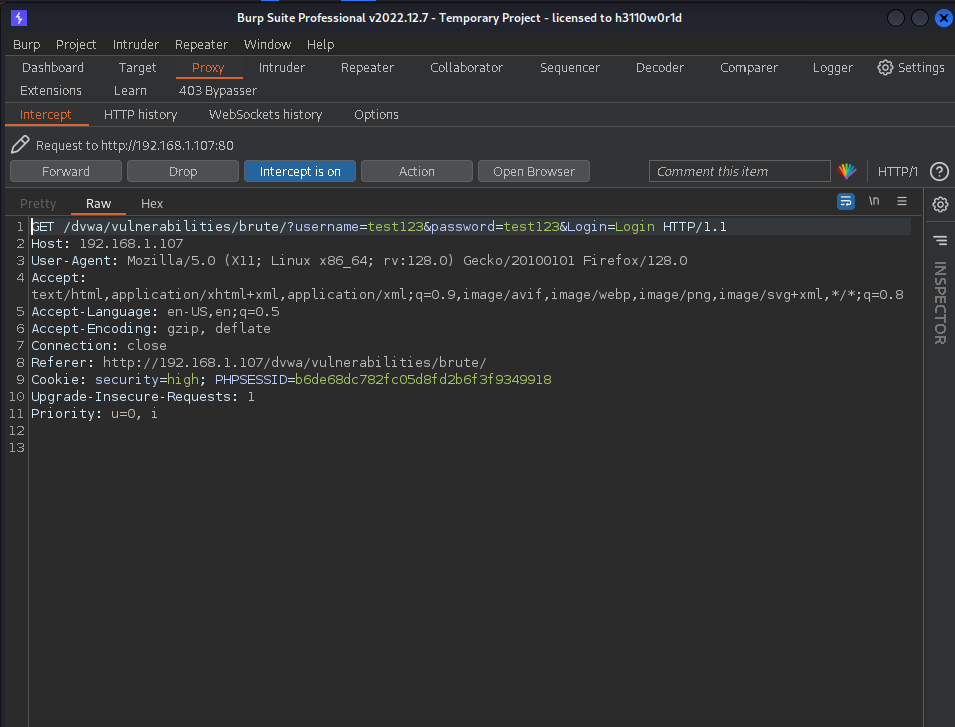955x727 pixels.
Task: Open the Action dropdown menu
Action: 417,172
